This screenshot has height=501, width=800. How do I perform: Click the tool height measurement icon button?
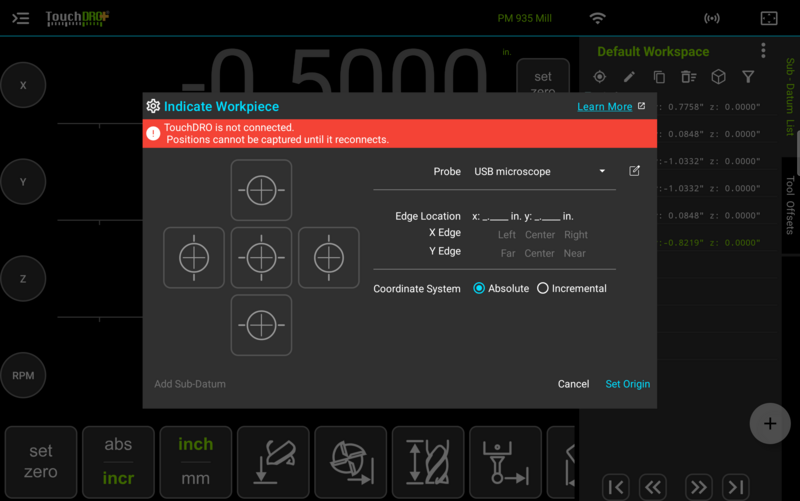[x=428, y=462]
